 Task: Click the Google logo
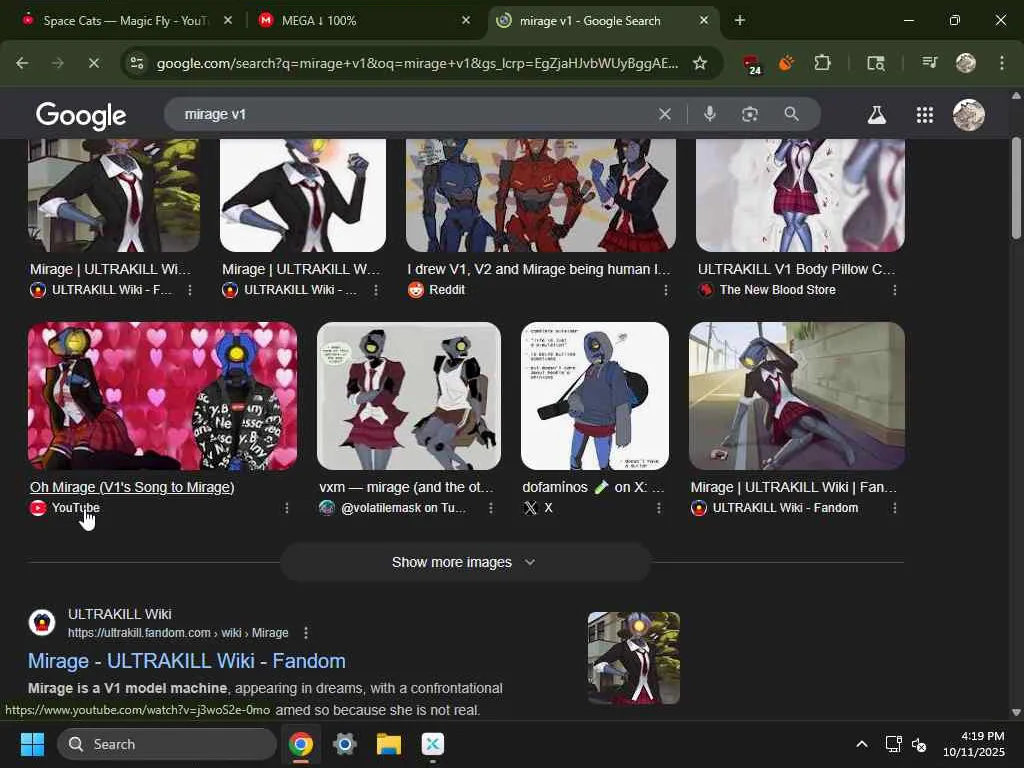pos(81,115)
